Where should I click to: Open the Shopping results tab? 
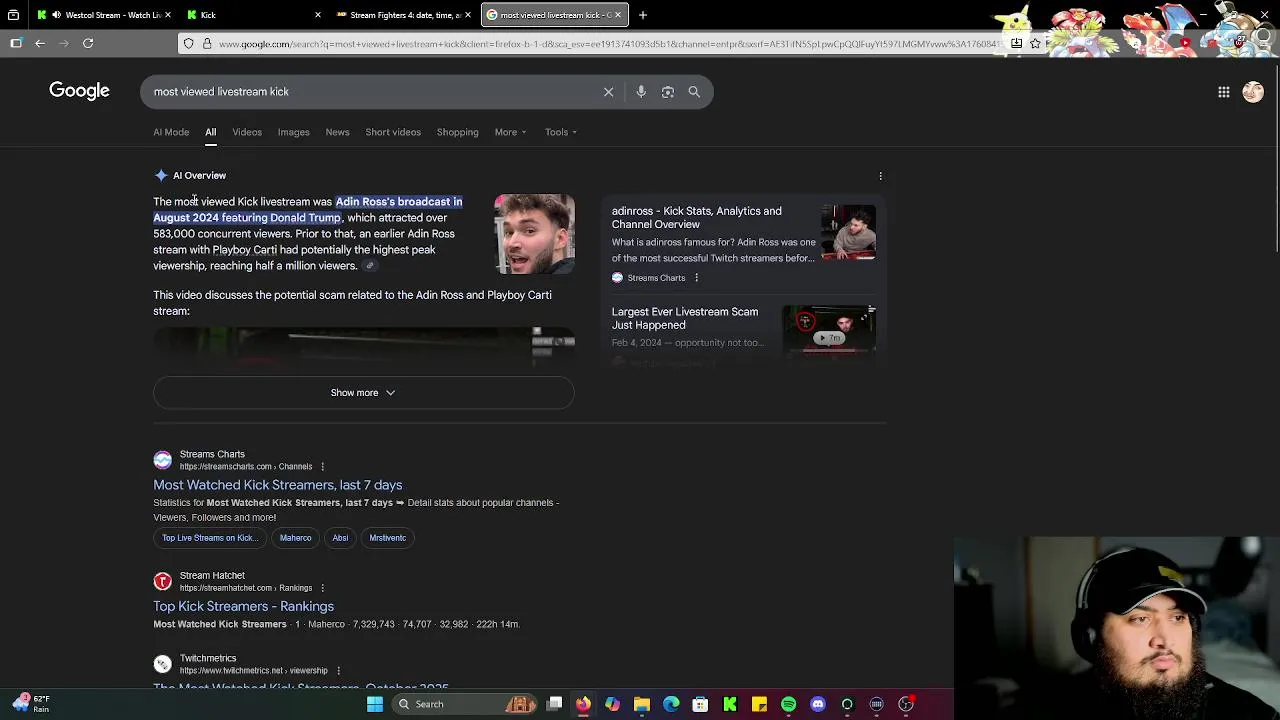457,132
